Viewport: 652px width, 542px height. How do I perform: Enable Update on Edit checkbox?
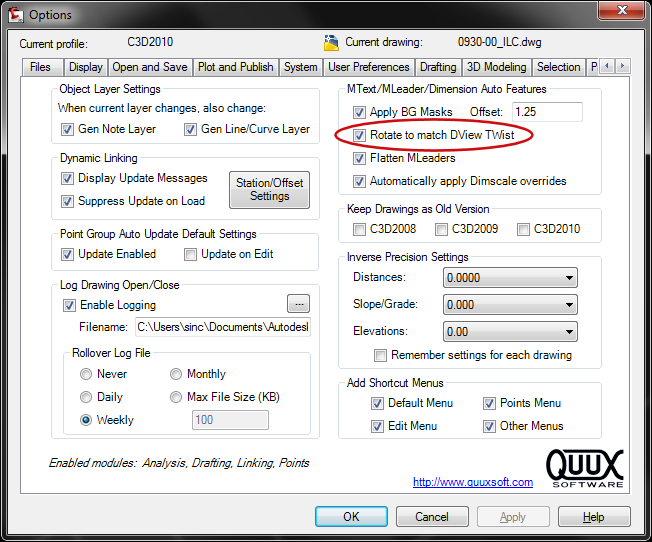coord(190,254)
